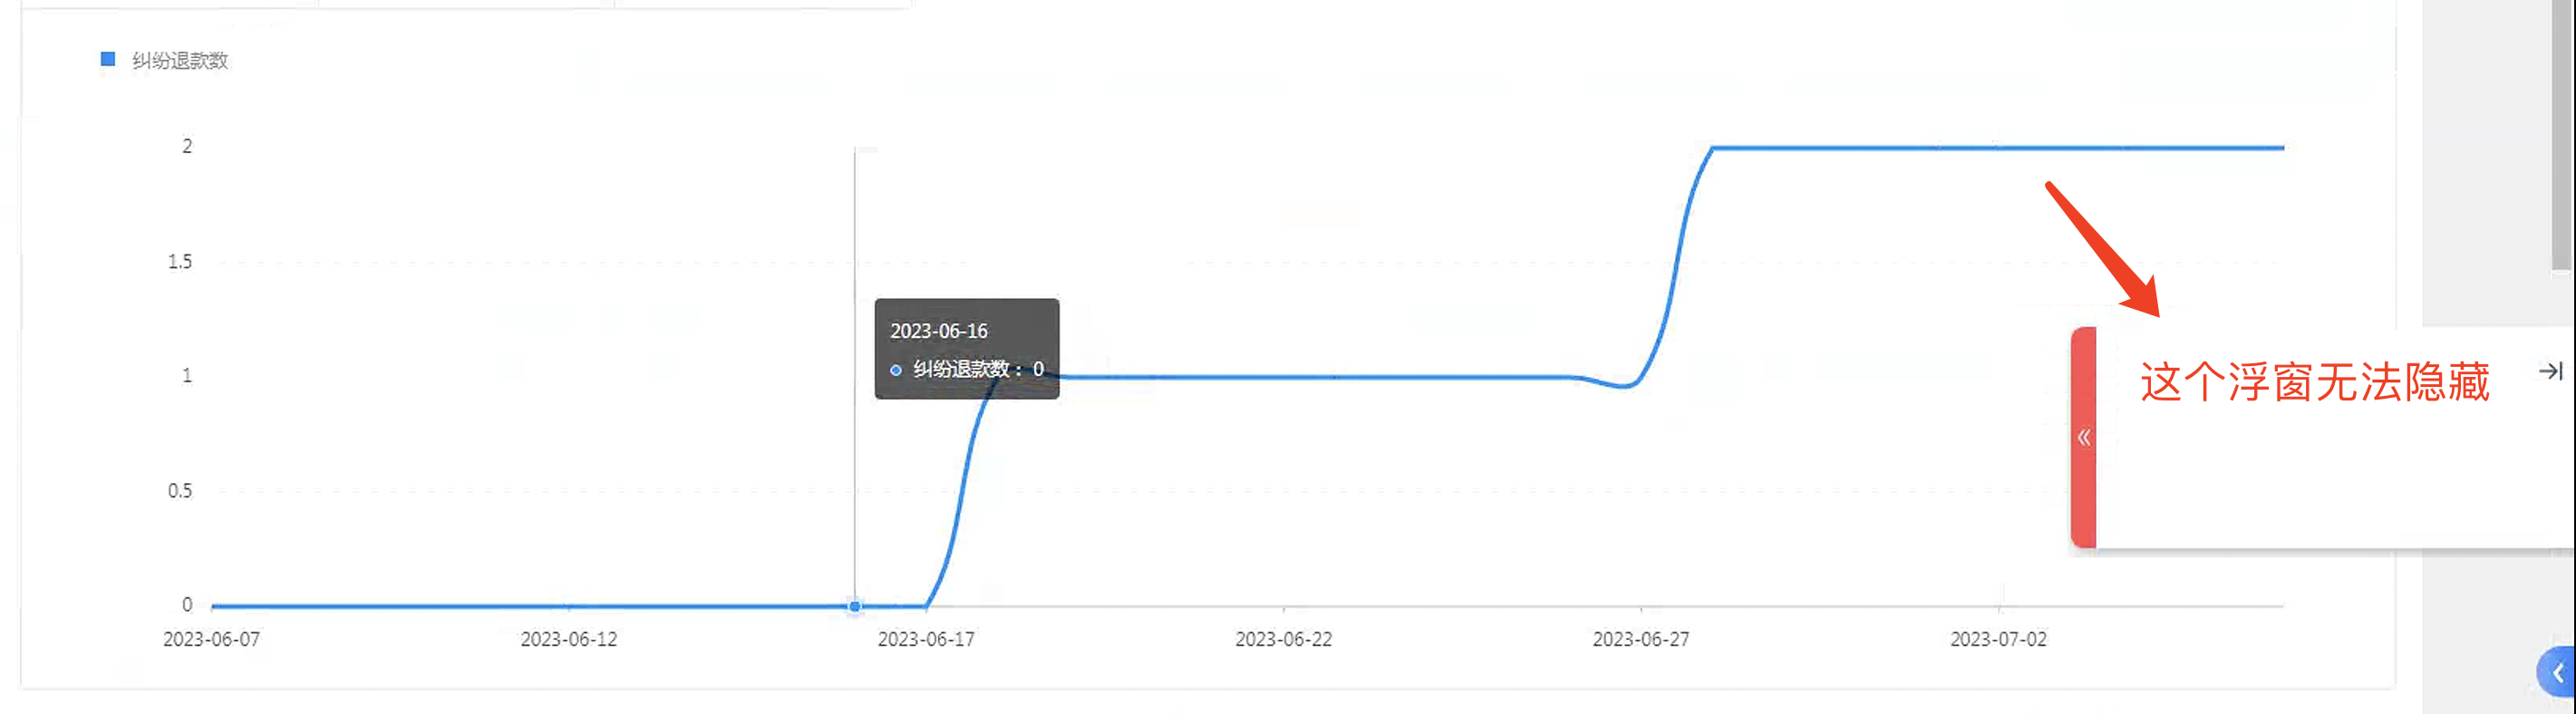The image size is (2576, 714).
Task: Select the 2023-07-02 axis date
Action: click(1999, 639)
